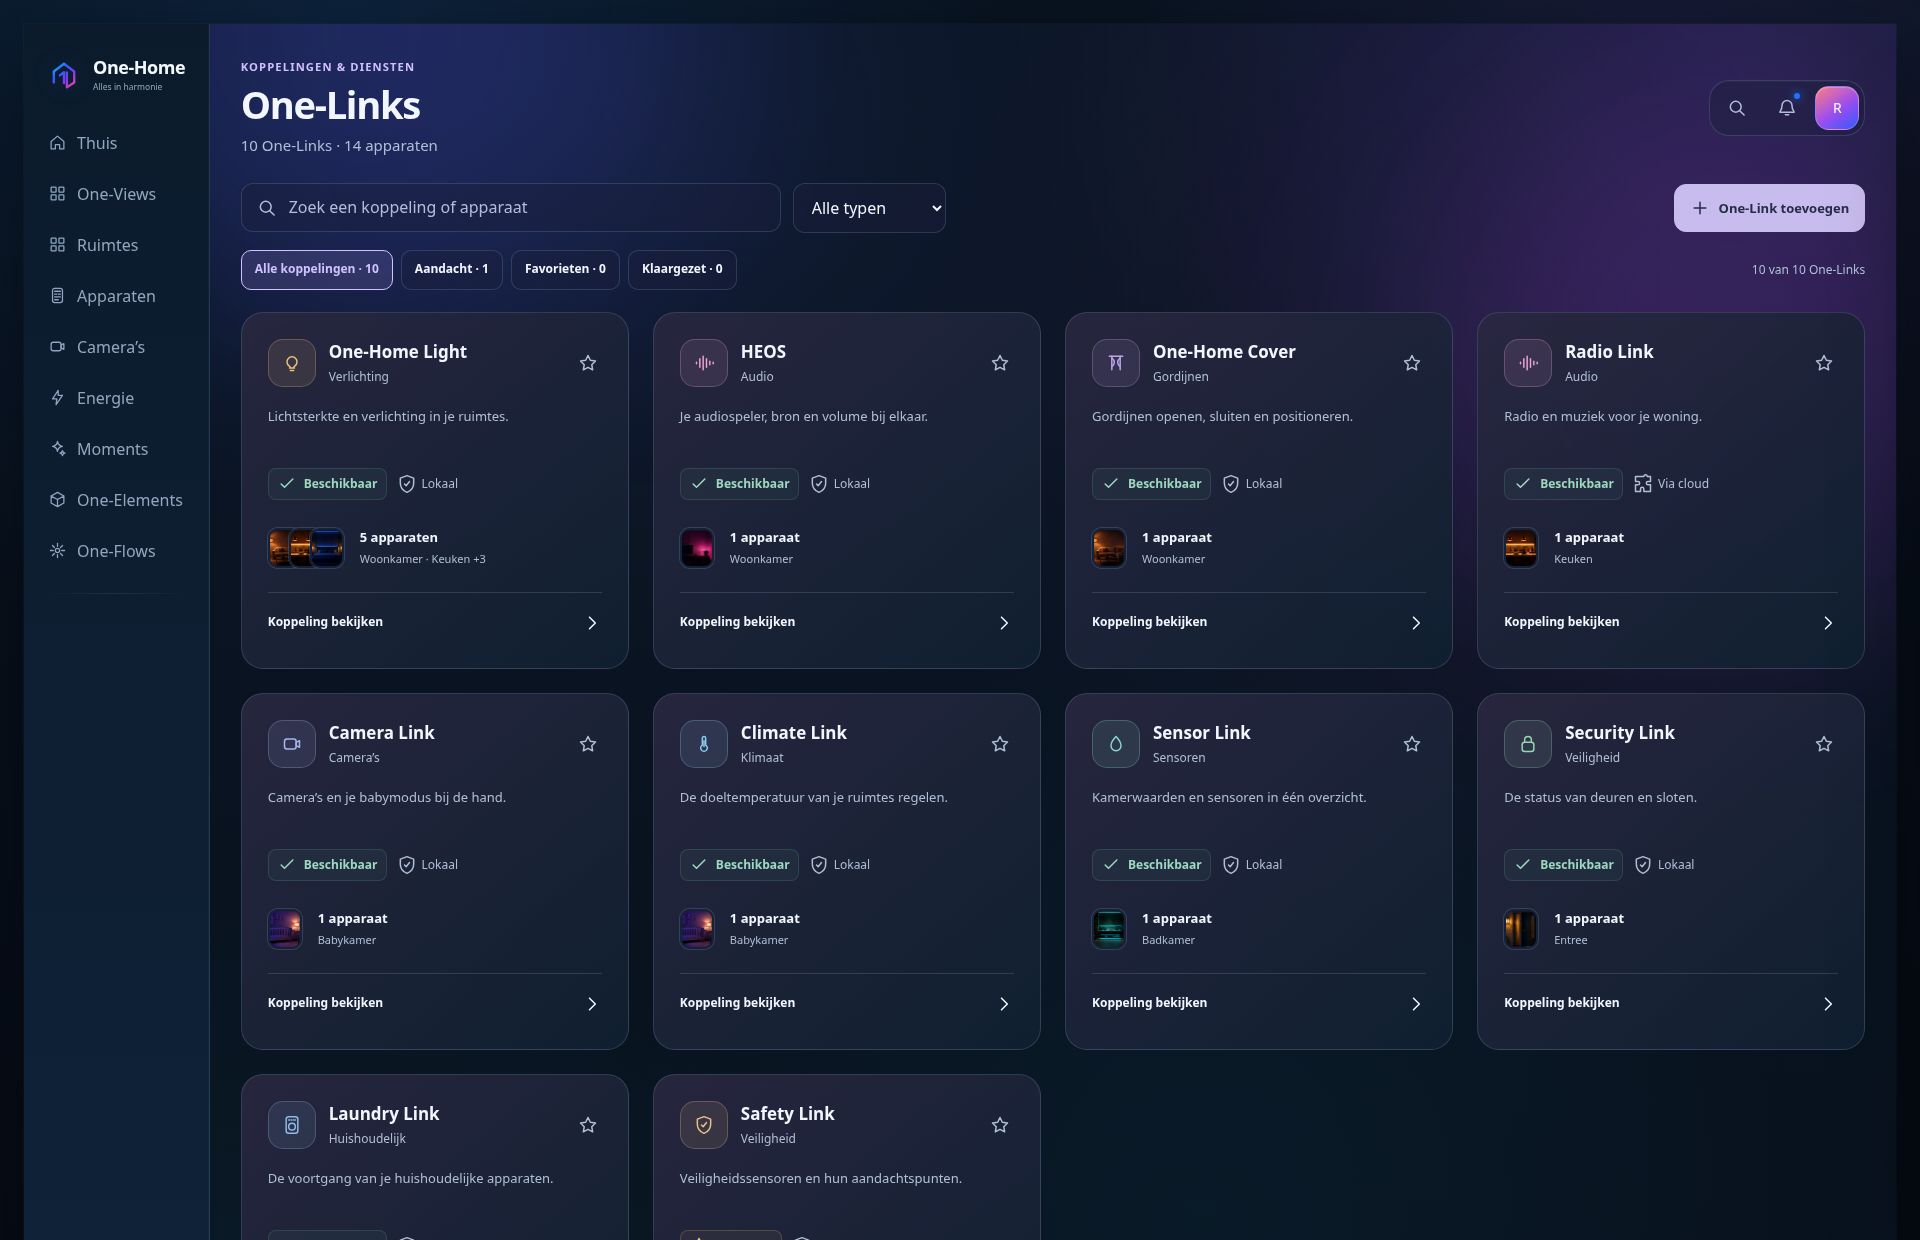
Task: Switch to the Aandacht filter
Action: tap(452, 270)
